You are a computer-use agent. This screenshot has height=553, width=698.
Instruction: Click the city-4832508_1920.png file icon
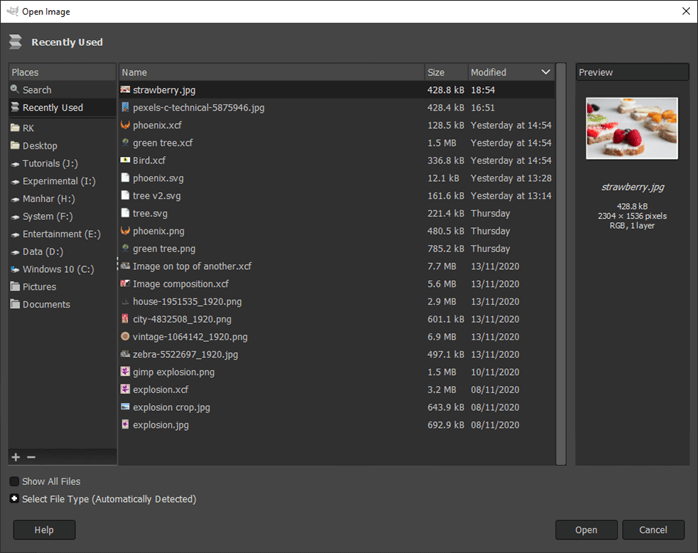(125, 319)
